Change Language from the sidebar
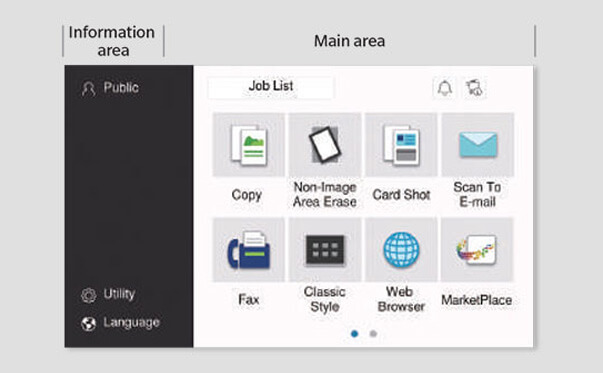This screenshot has width=603, height=373. point(120,323)
